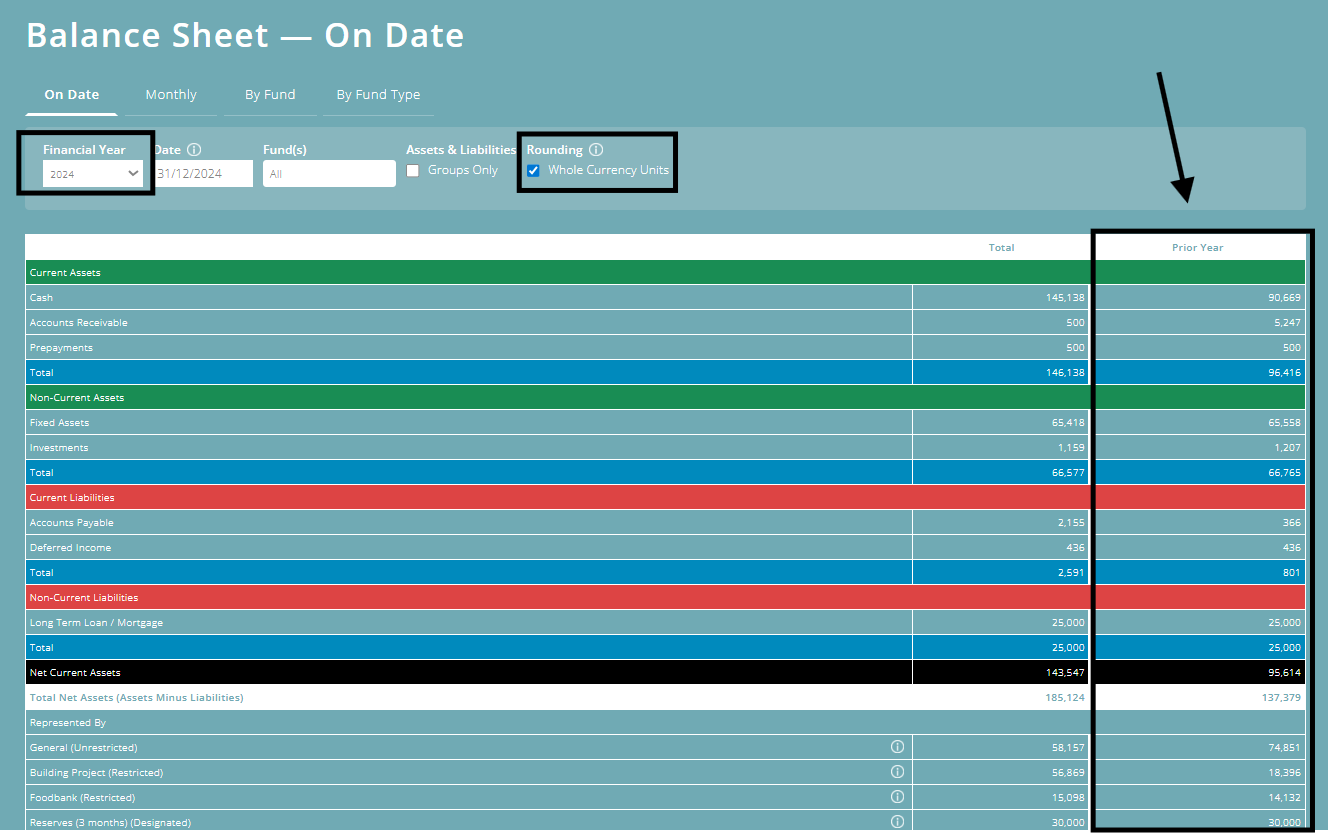Click the Building Project (Restricted) info icon
The image size is (1328, 833).
pyautogui.click(x=897, y=771)
